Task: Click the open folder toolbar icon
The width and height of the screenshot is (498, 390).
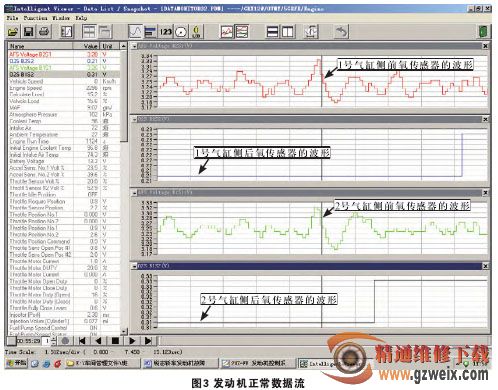Action: pos(13,32)
